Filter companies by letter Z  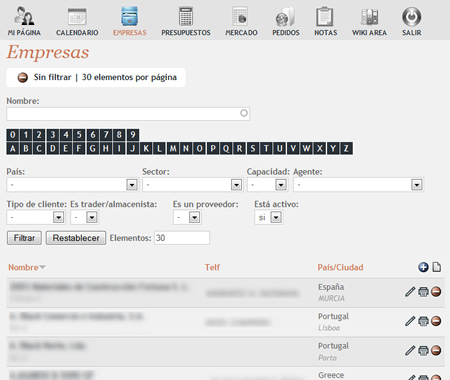[346, 148]
